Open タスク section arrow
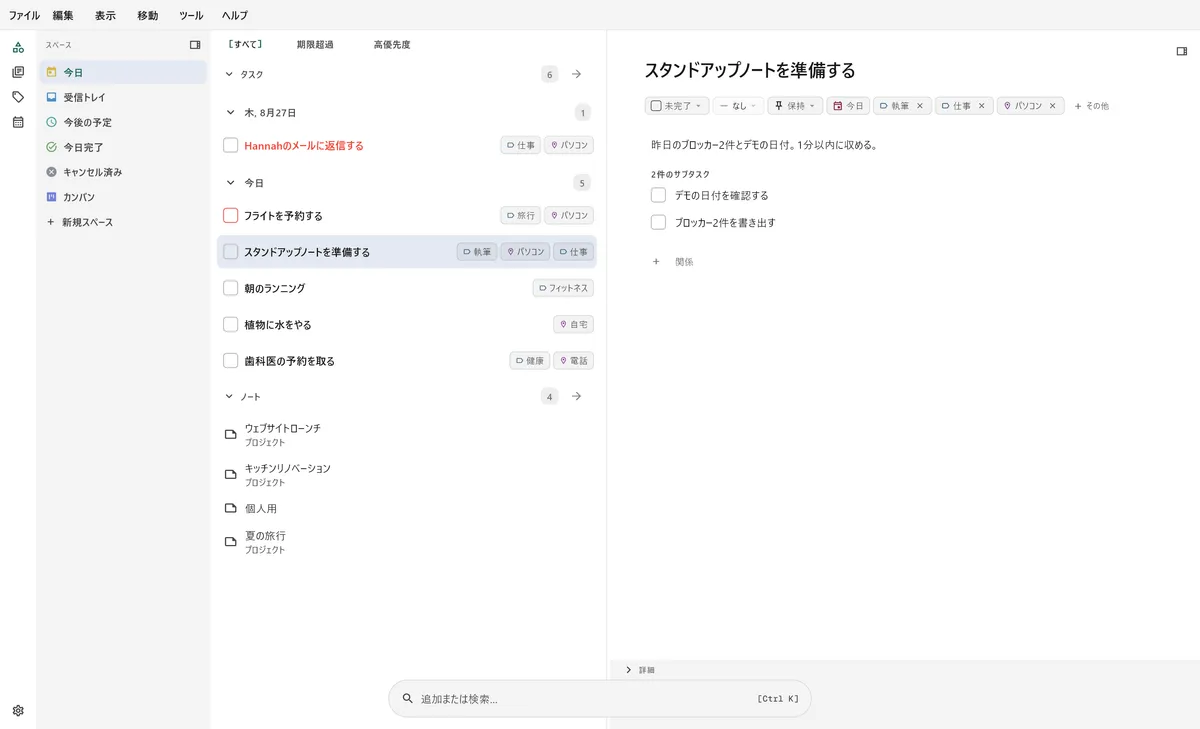This screenshot has width=1200, height=729. point(577,74)
